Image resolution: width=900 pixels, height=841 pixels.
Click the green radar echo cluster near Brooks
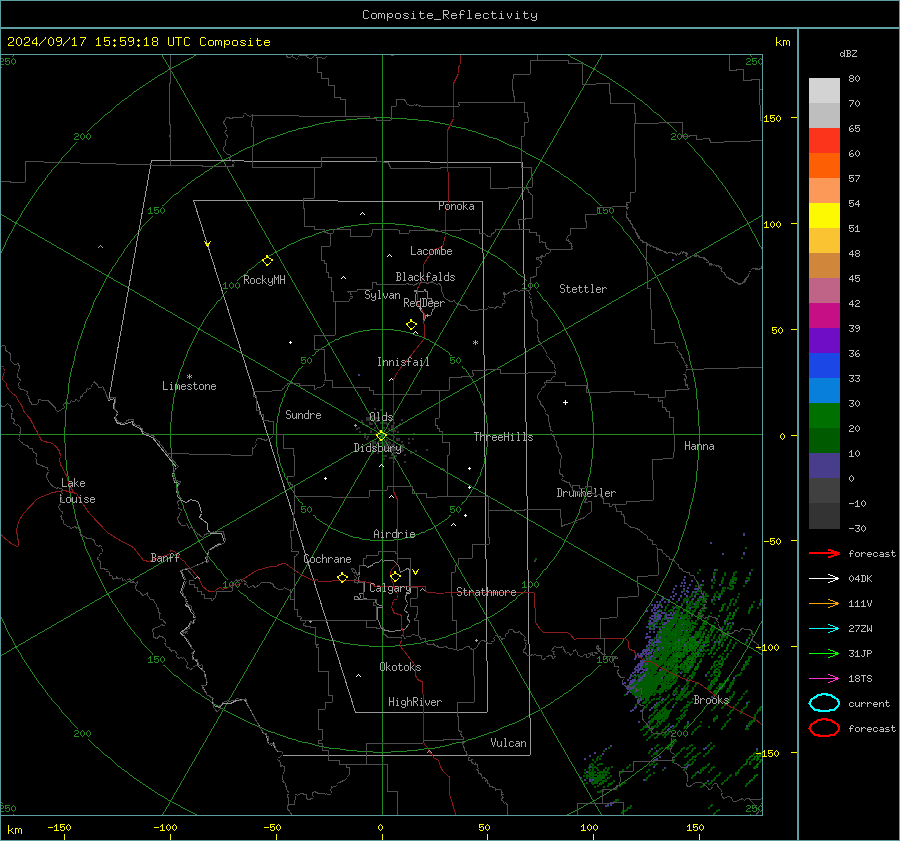coord(672,646)
